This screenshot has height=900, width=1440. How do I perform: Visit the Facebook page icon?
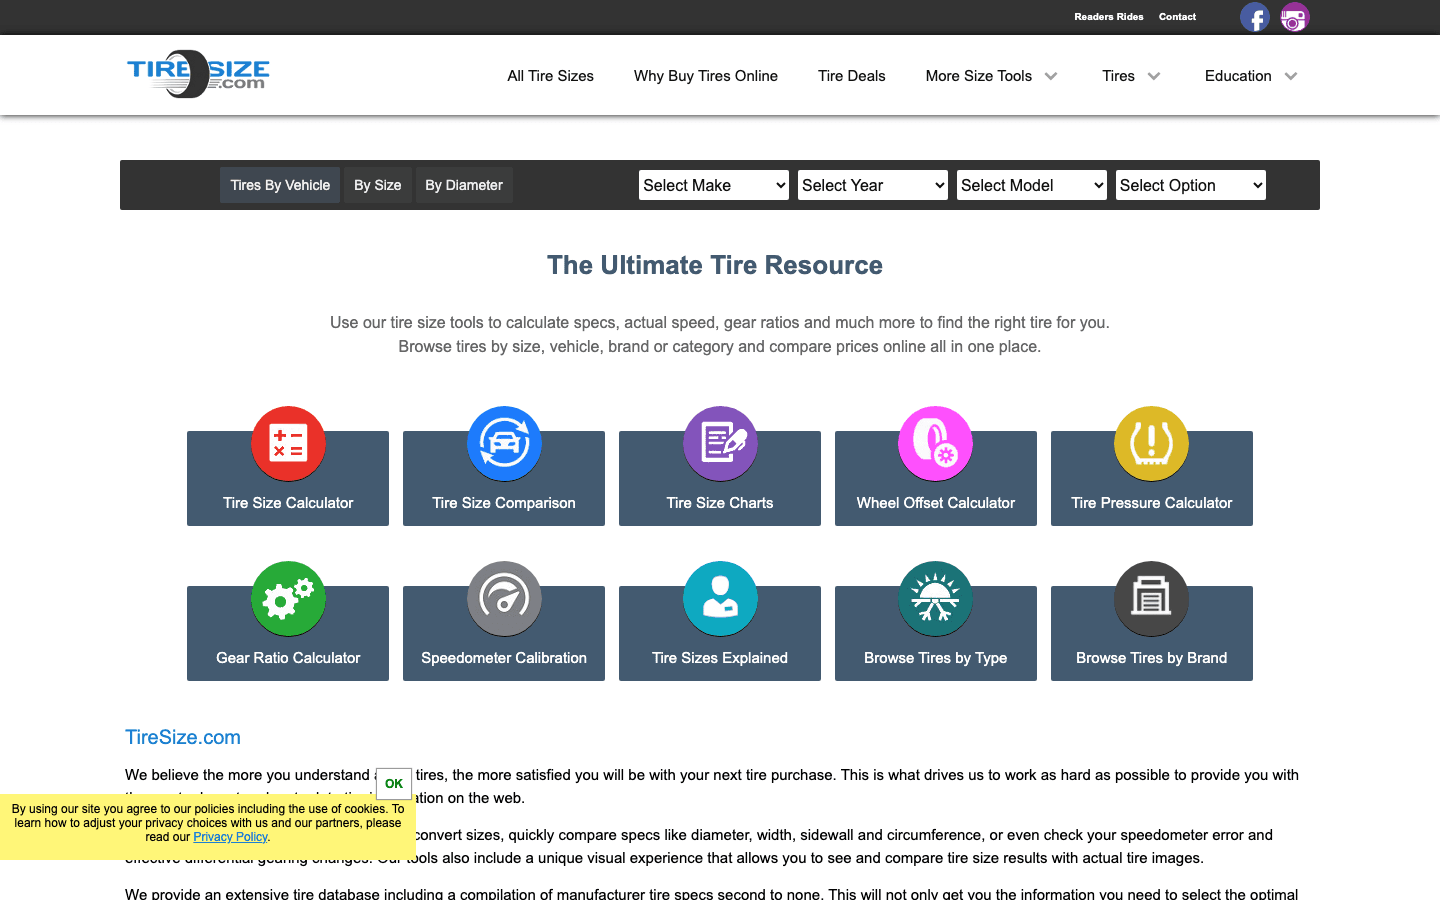[x=1255, y=17]
